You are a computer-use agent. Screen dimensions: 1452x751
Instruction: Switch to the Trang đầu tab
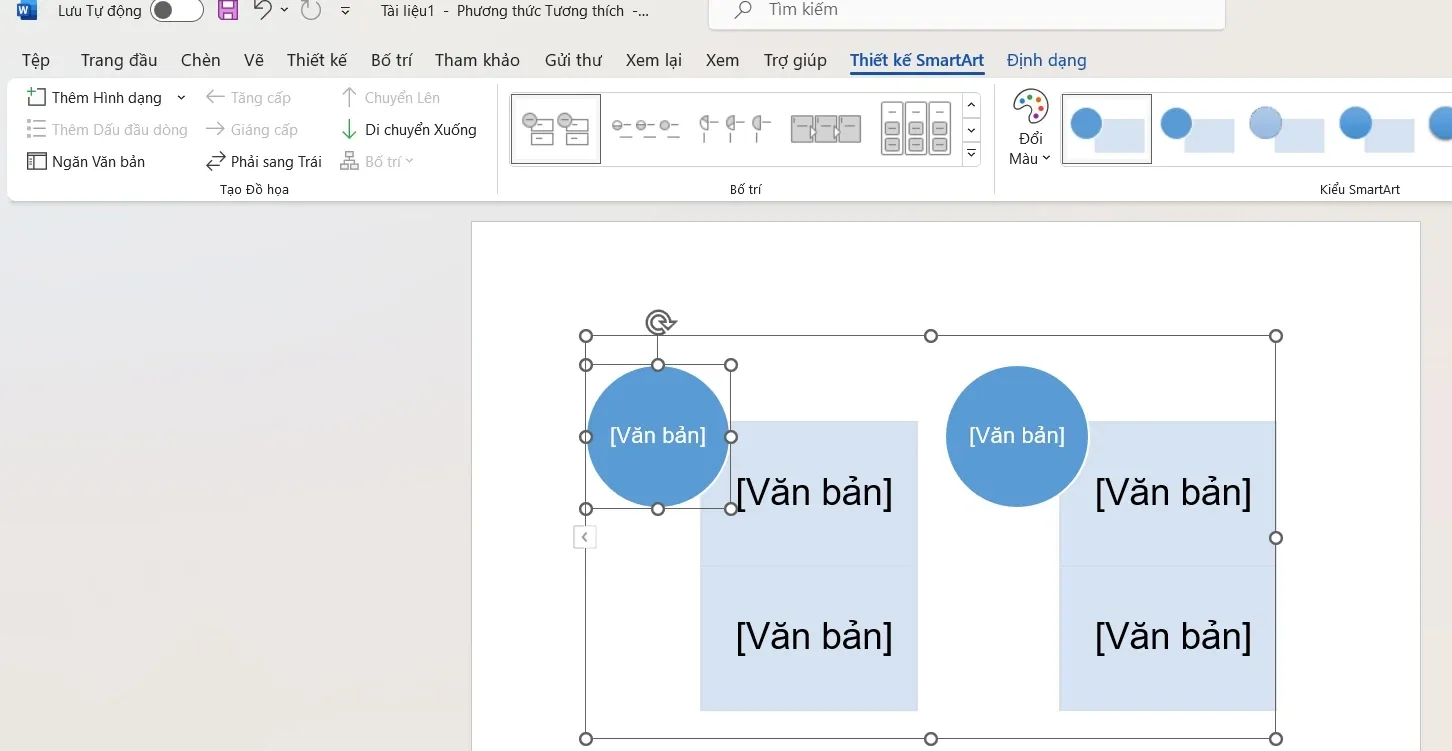pos(119,60)
